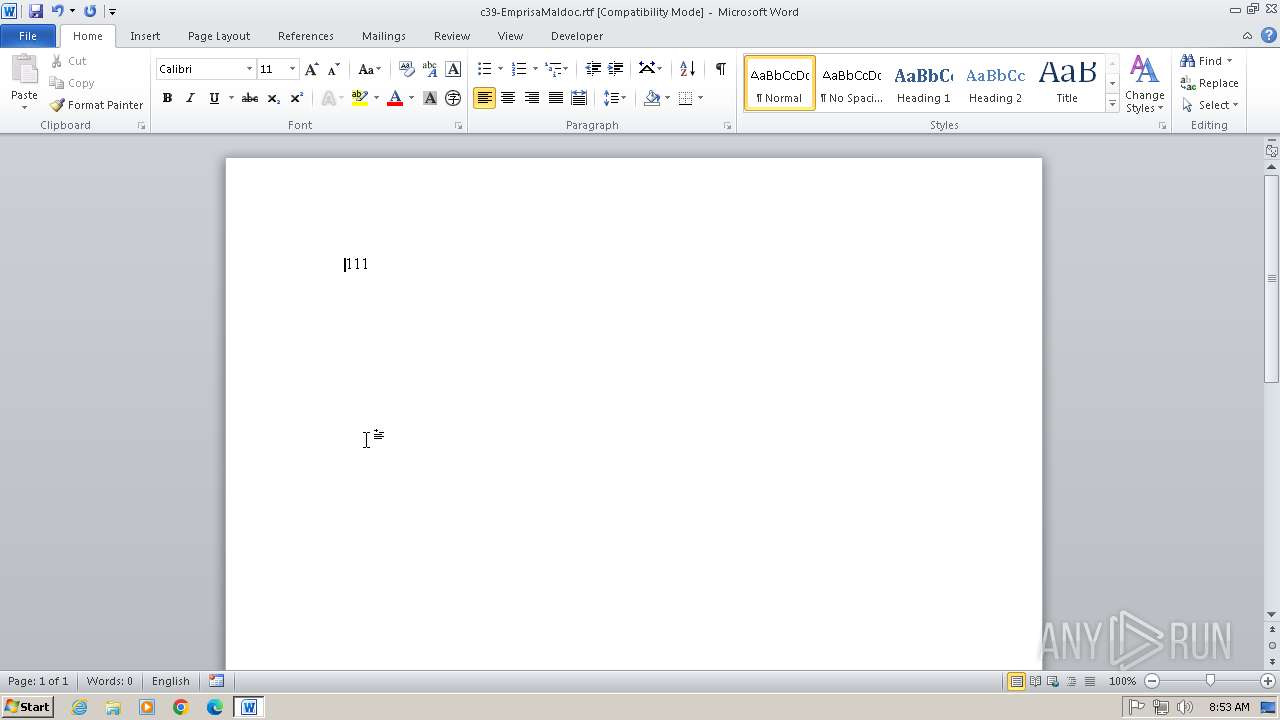Click the Zoom In plus button

(1268, 681)
